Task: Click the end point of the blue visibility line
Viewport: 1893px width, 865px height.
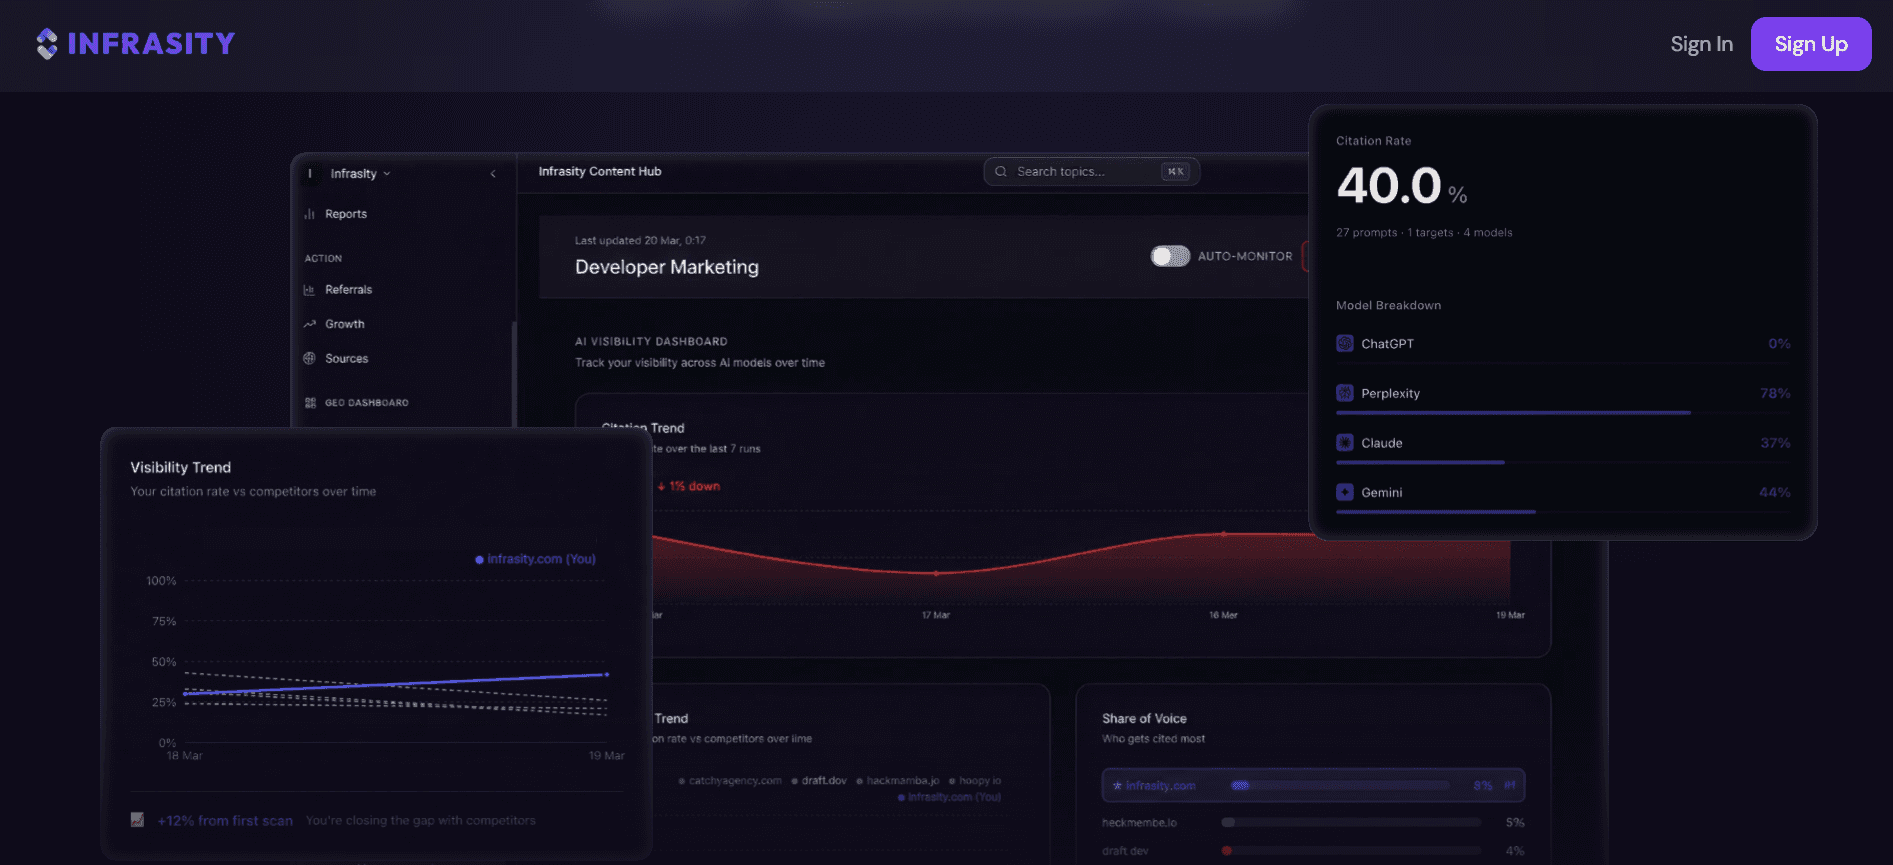Action: 606,675
